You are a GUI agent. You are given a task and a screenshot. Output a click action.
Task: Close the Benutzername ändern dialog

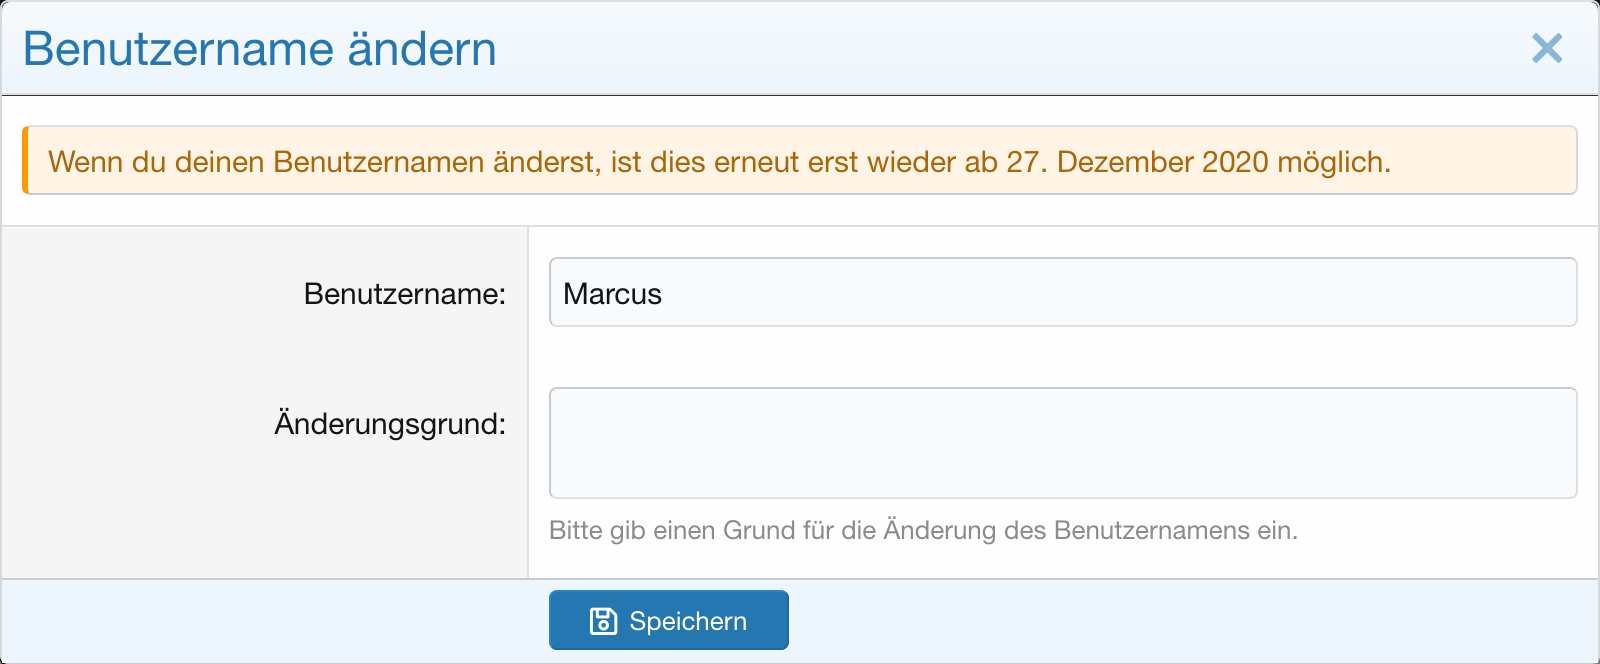1546,48
